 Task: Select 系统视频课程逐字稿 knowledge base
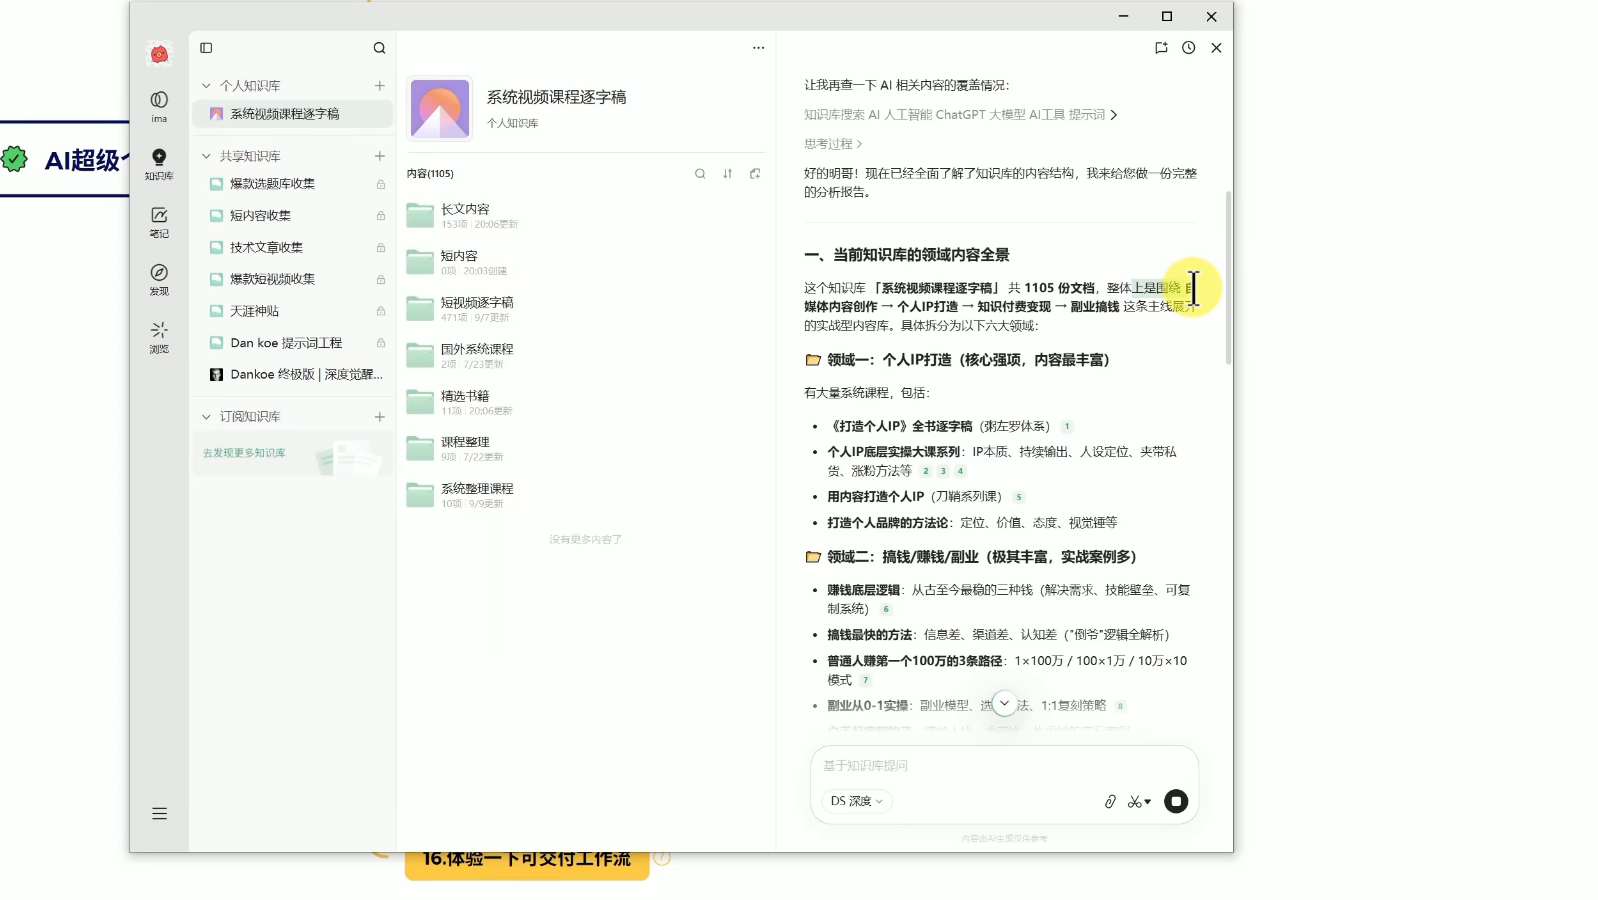tap(292, 114)
